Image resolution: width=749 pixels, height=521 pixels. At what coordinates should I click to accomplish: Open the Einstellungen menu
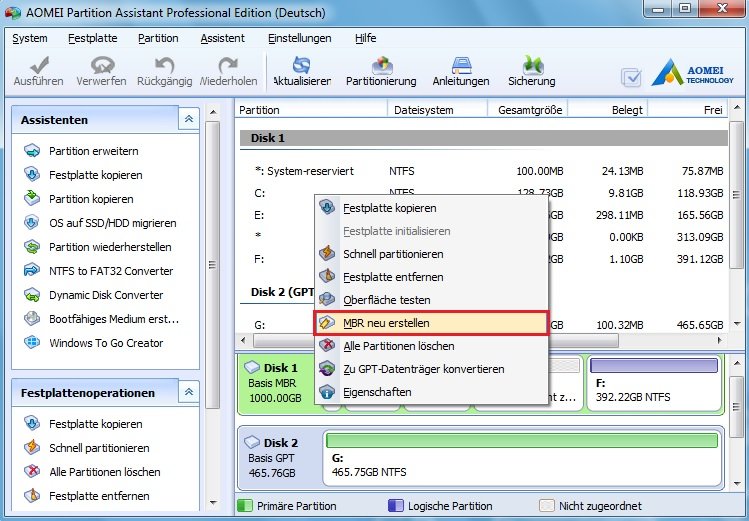pos(300,38)
